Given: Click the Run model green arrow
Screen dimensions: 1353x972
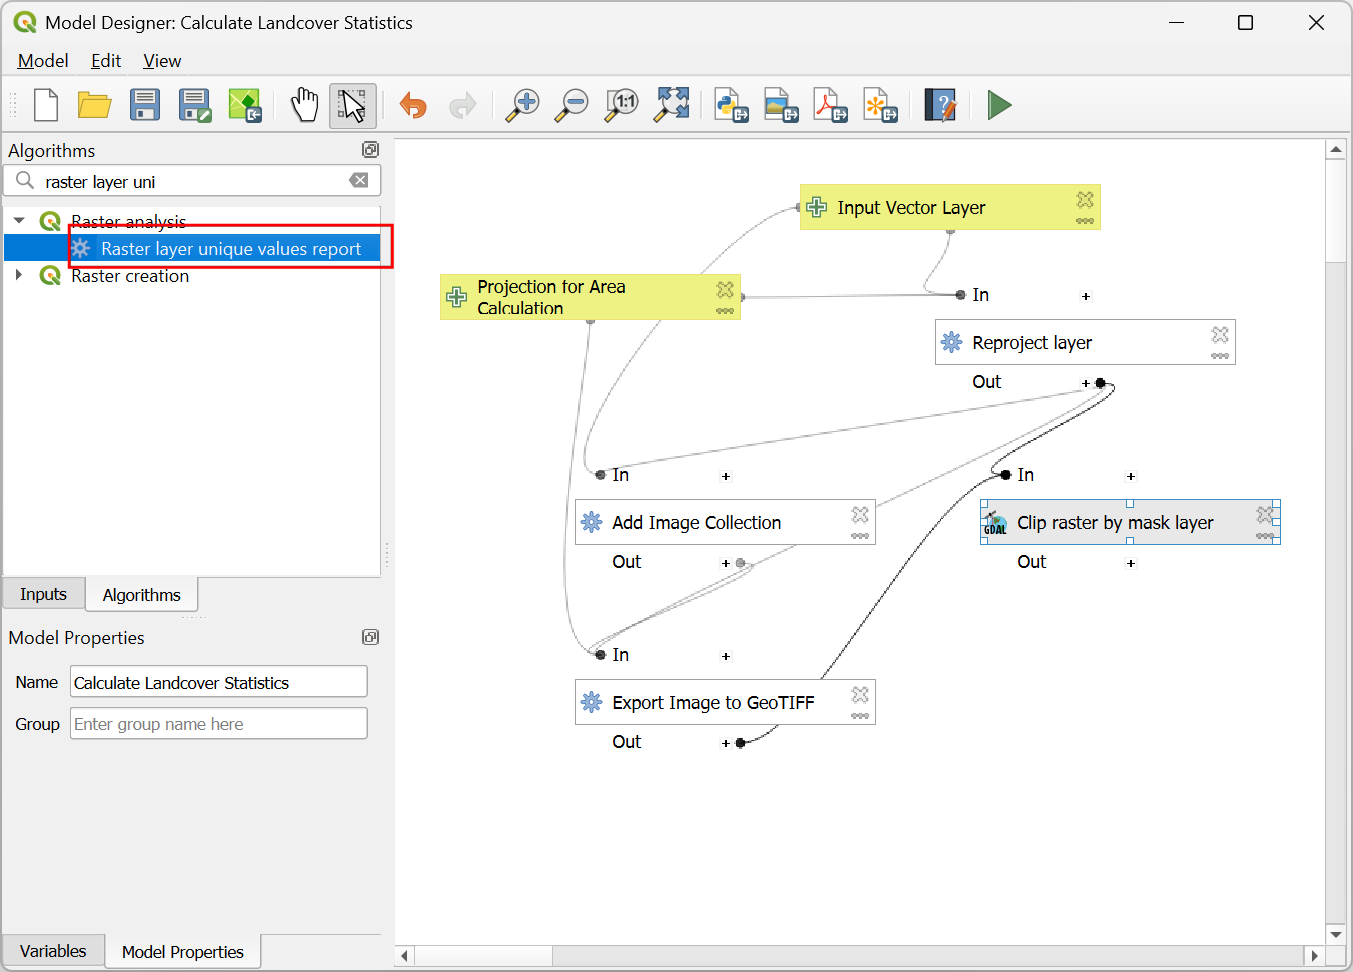Looking at the screenshot, I should (999, 105).
